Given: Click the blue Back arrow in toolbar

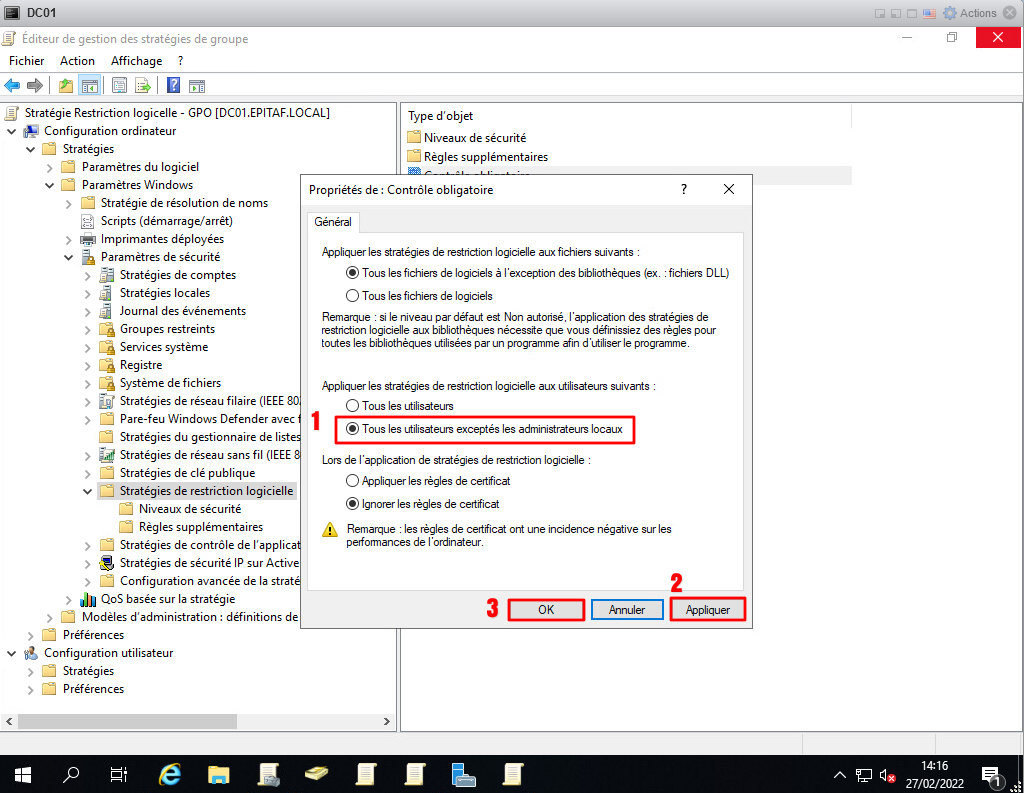Looking at the screenshot, I should (13, 85).
